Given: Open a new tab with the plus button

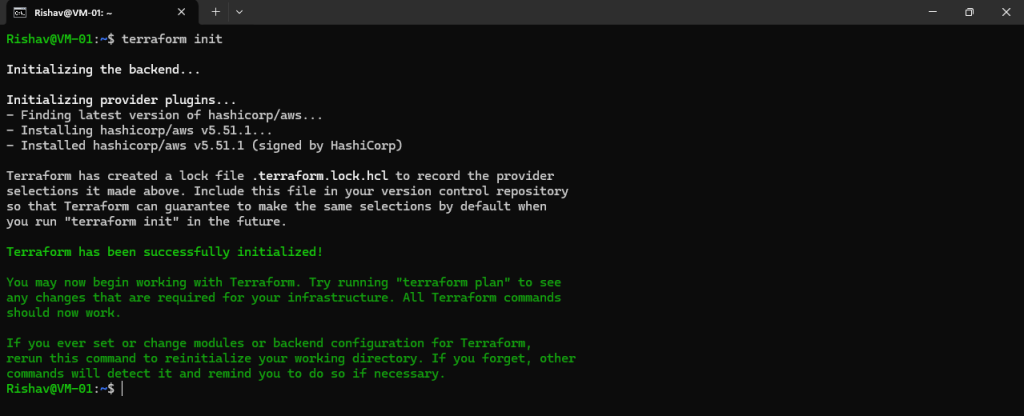Looking at the screenshot, I should tap(216, 12).
